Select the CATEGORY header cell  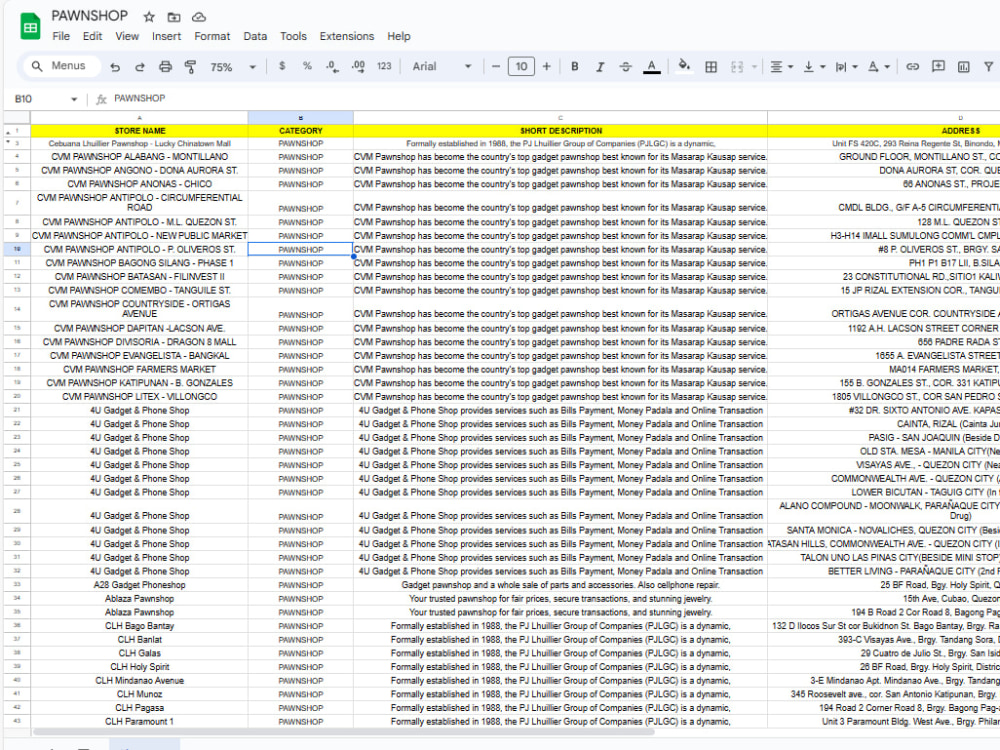click(300, 131)
